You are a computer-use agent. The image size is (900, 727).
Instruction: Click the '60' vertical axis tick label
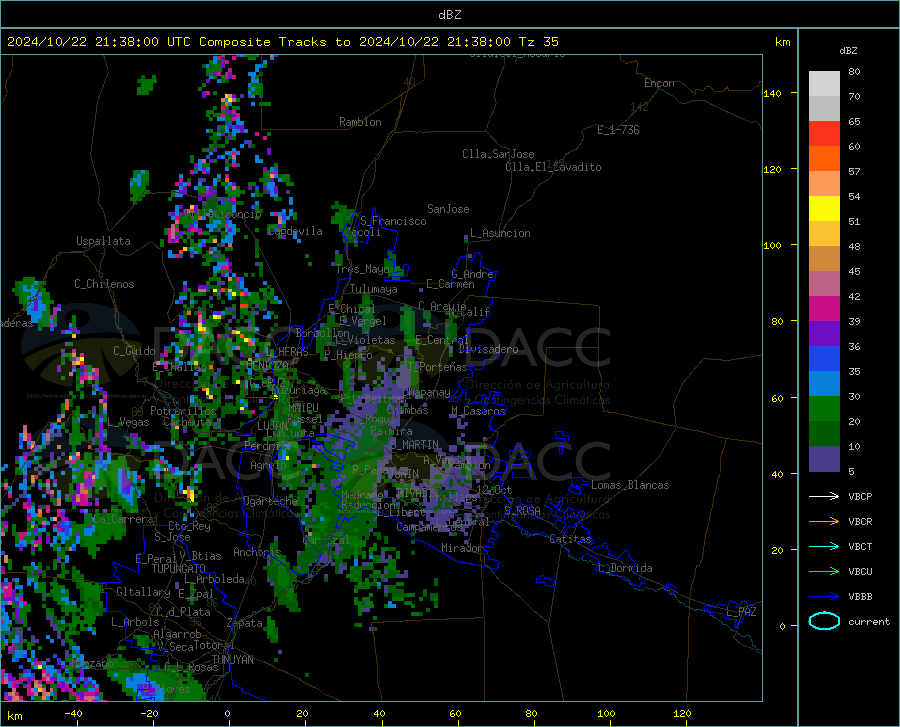(x=777, y=398)
